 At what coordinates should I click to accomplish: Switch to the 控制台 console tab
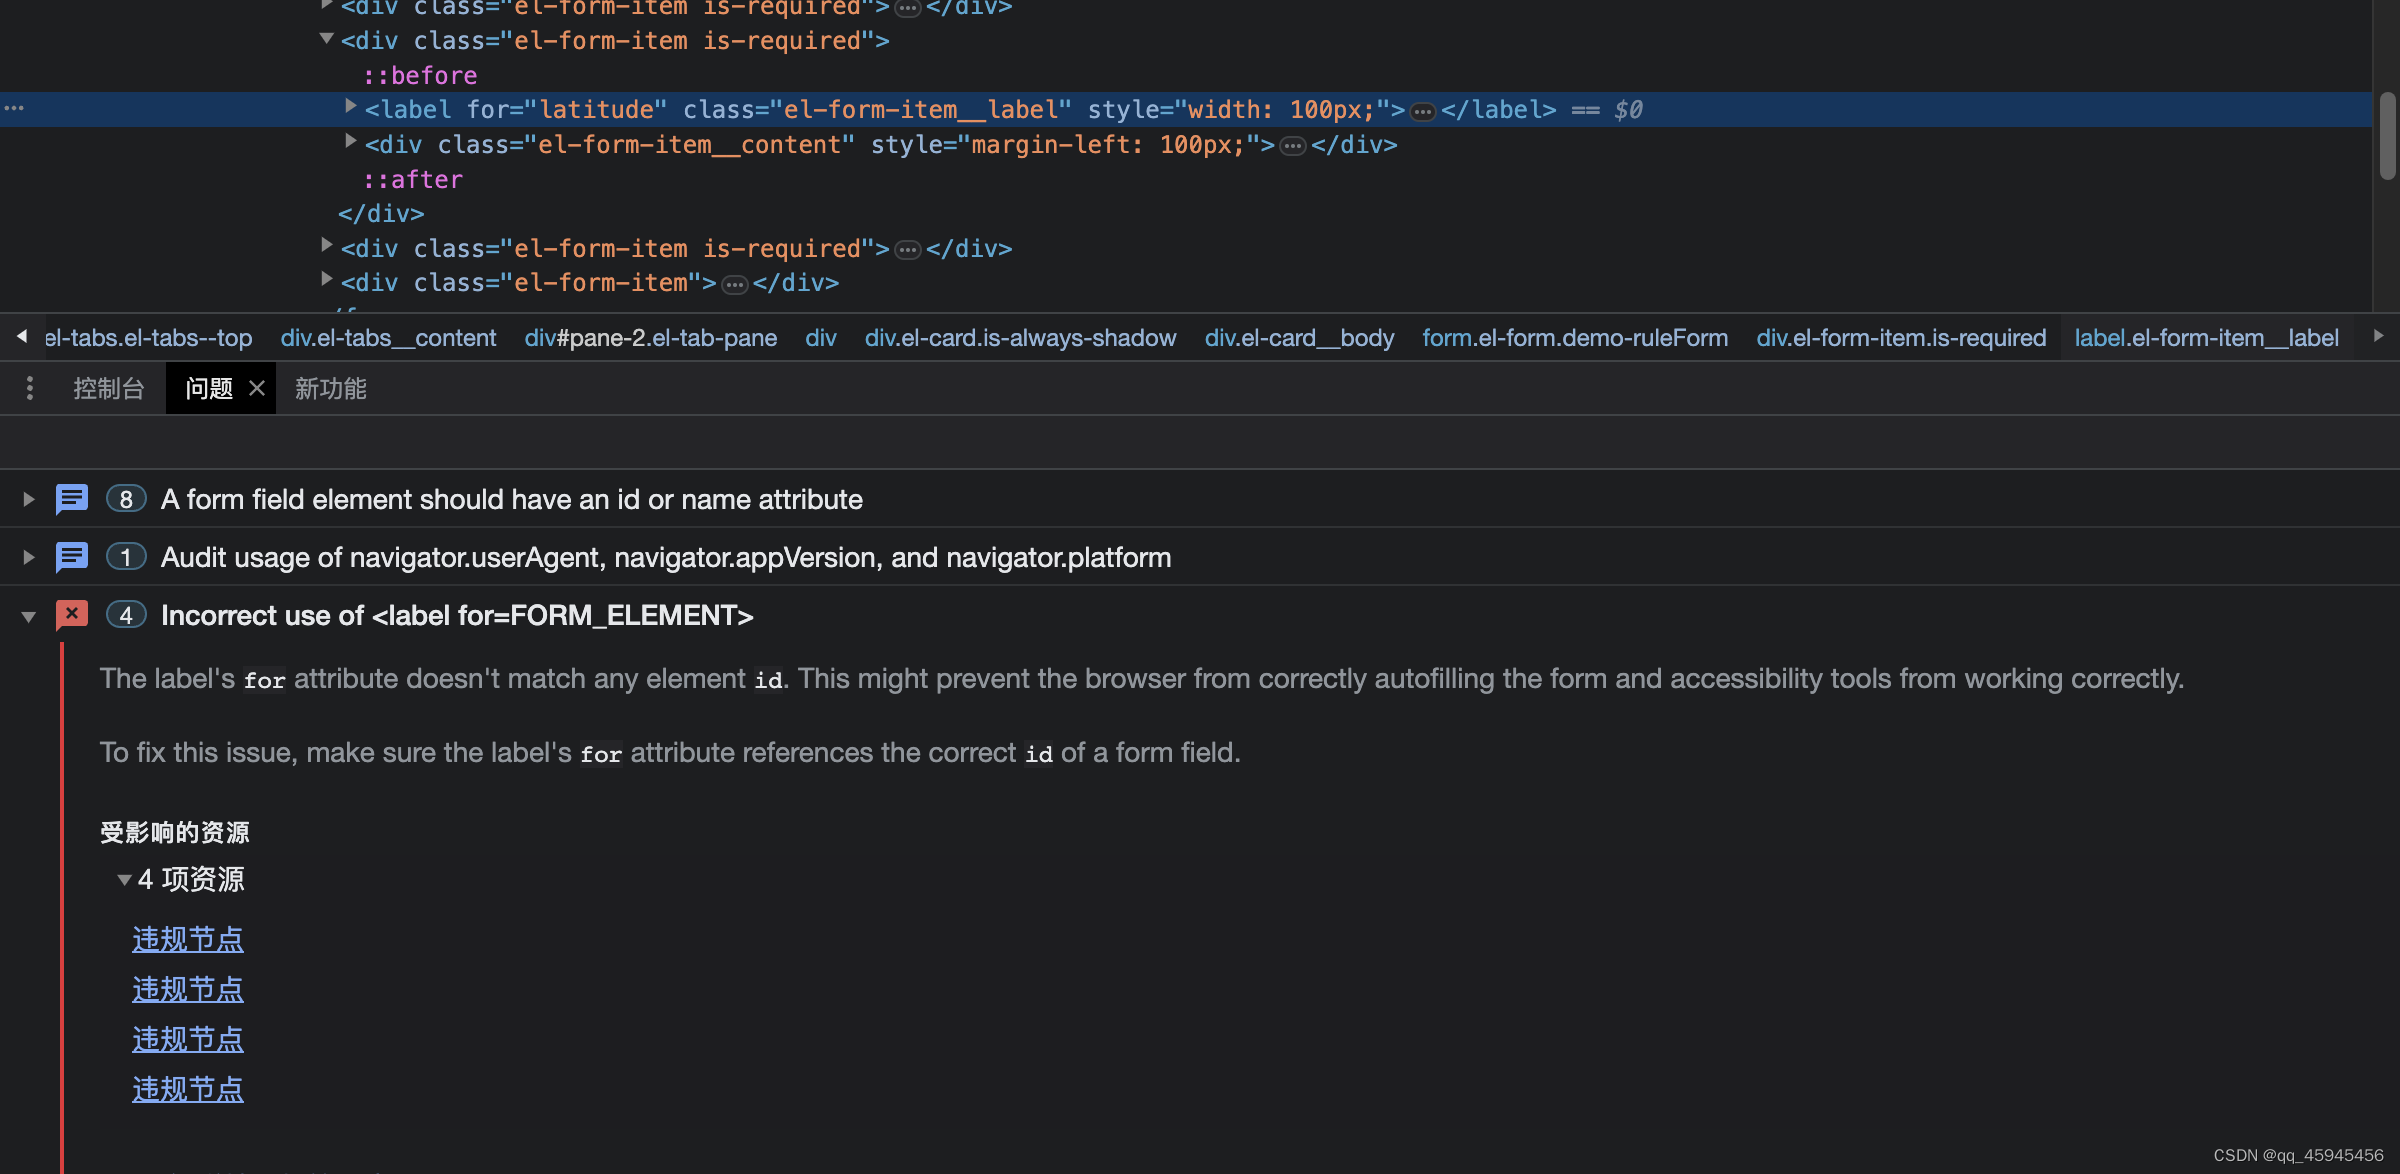[x=108, y=388]
